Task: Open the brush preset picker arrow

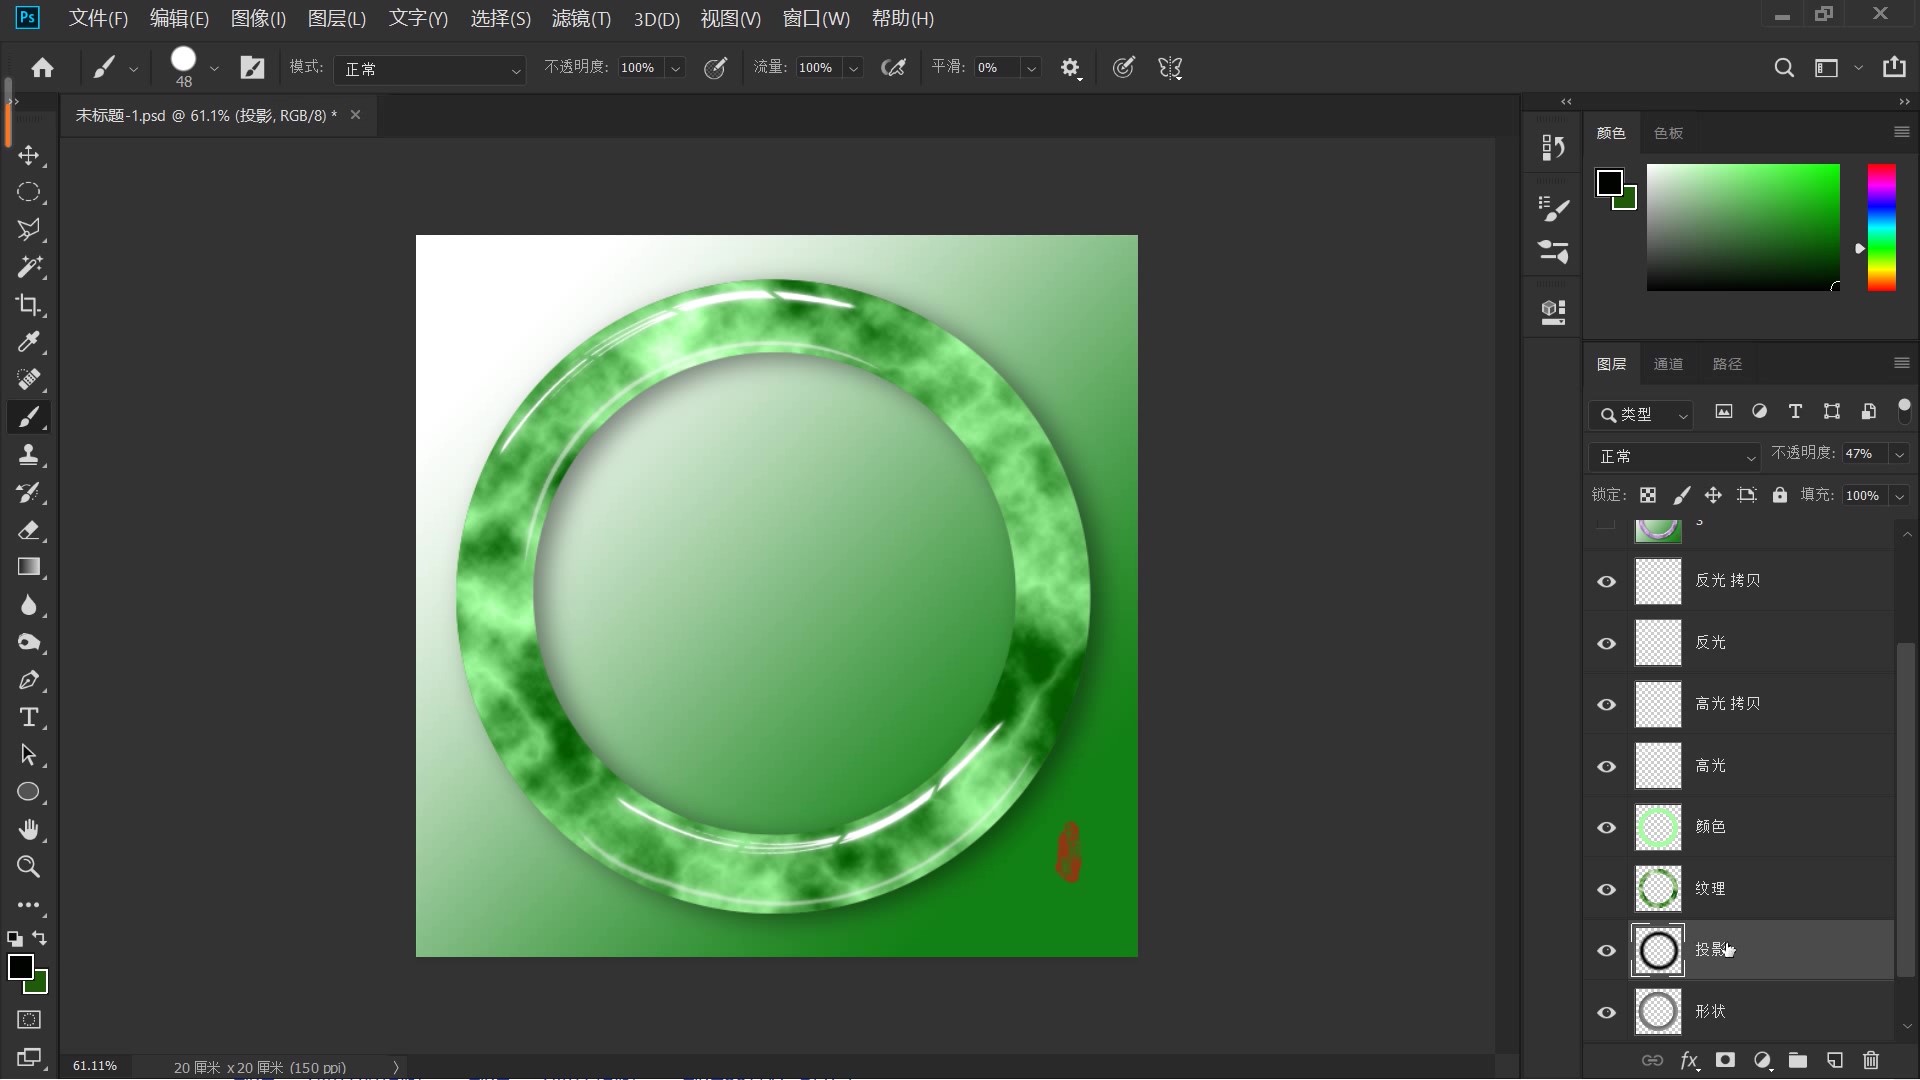Action: tap(213, 68)
